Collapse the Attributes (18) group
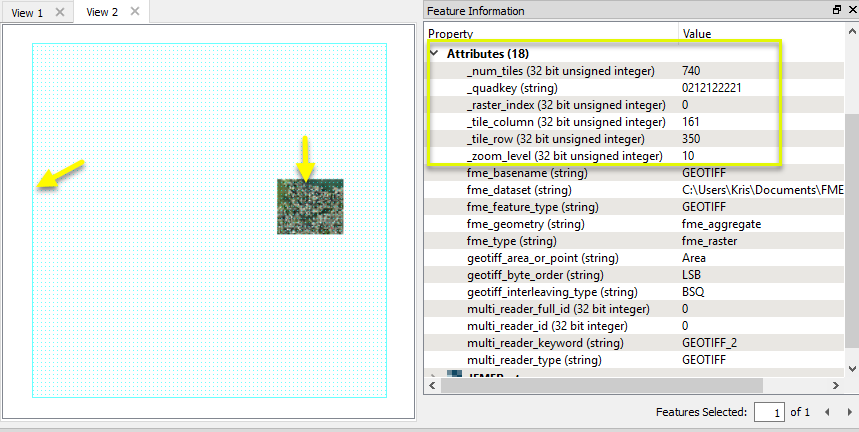This screenshot has height=432, width=859. click(434, 54)
